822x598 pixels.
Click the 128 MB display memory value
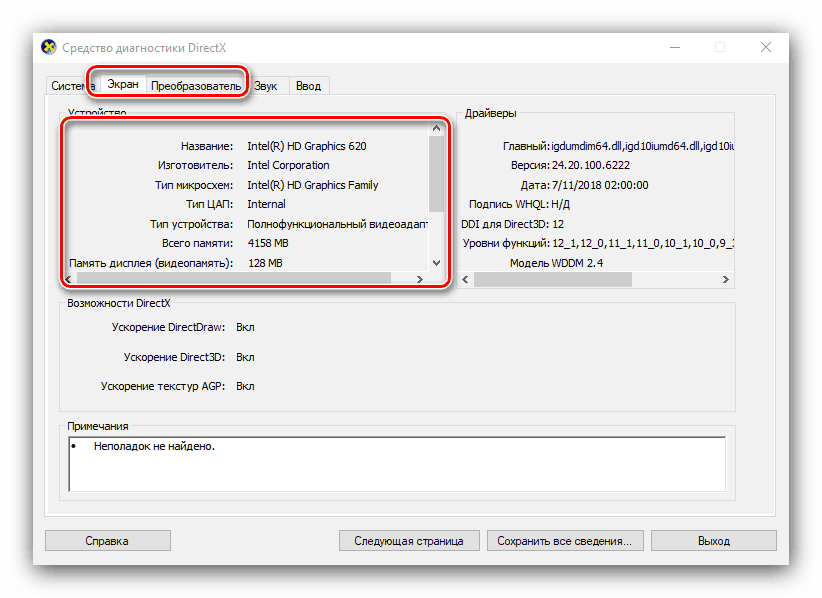[265, 263]
